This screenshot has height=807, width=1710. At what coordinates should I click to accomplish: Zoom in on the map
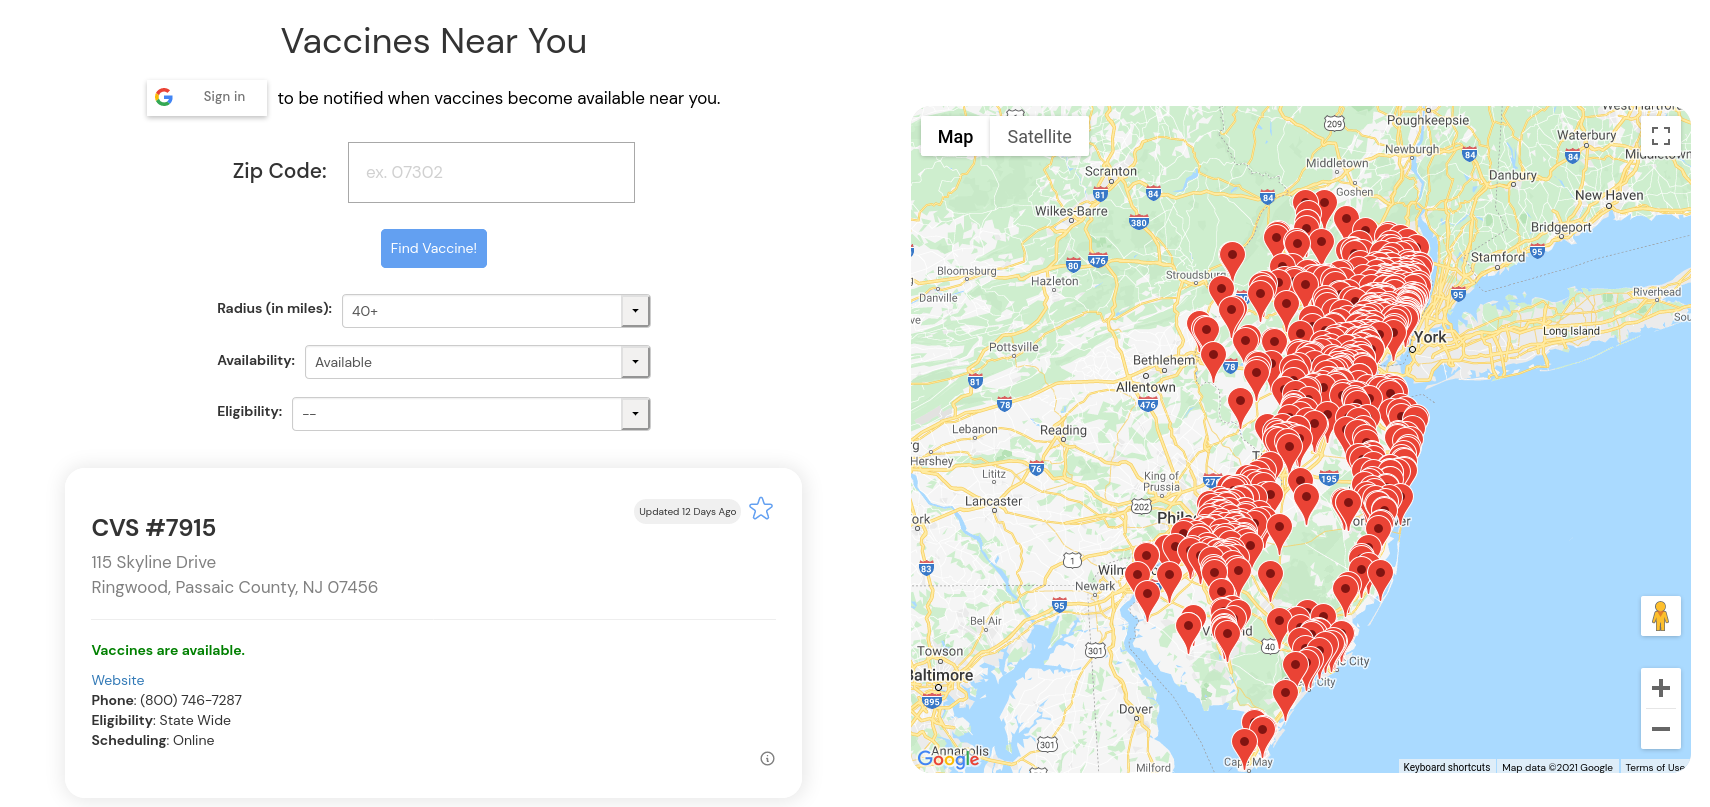1661,688
